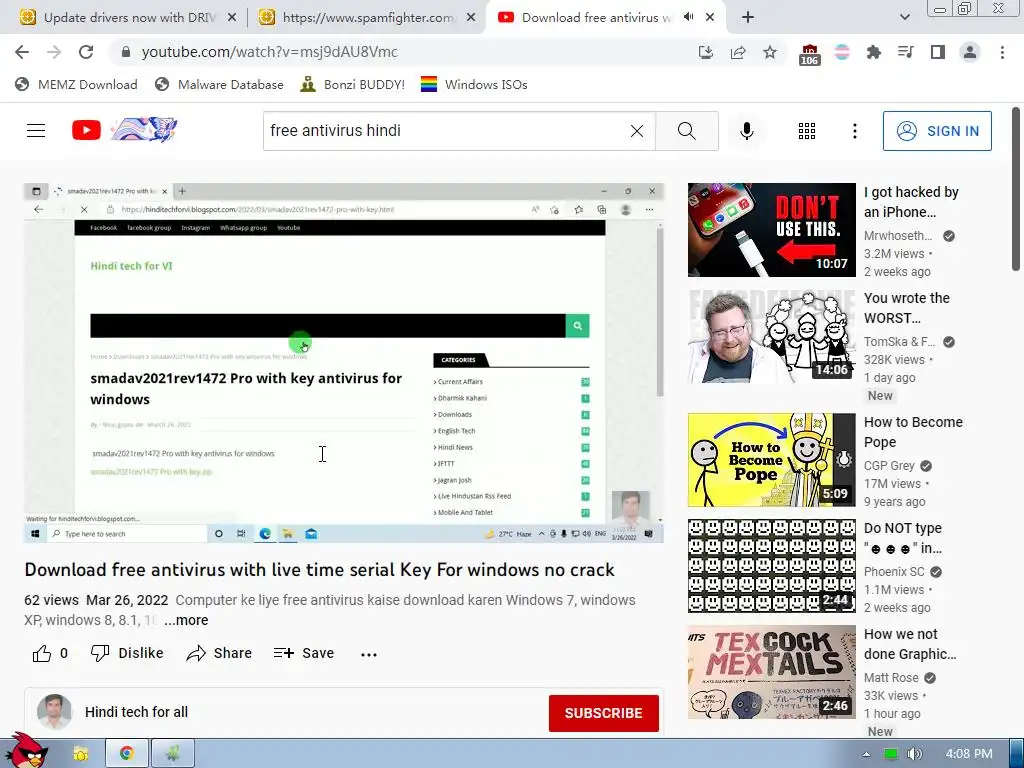Select the Download free antivirus tab
The height and width of the screenshot is (768, 1024).
[x=598, y=17]
